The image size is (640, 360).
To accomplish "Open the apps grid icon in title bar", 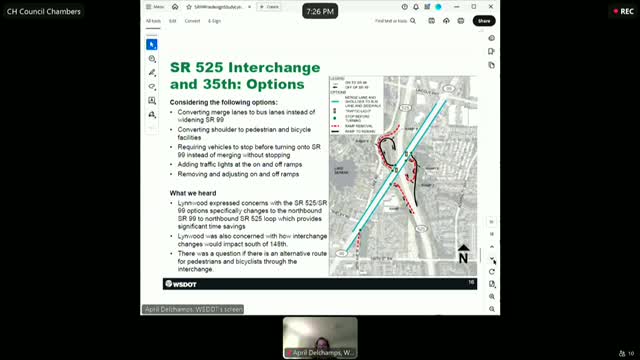I will tap(427, 7).
